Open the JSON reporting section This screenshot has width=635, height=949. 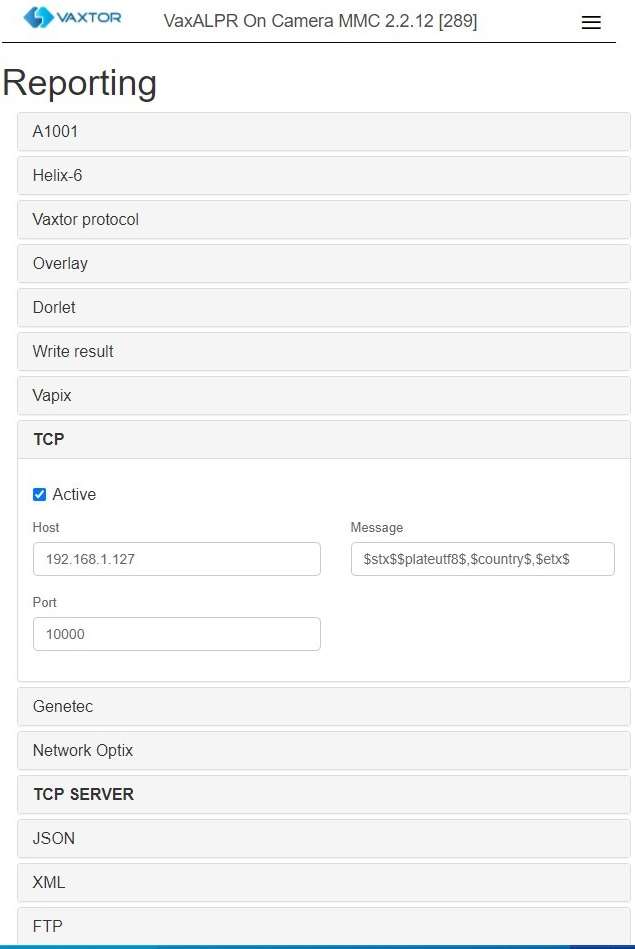pyautogui.click(x=317, y=838)
